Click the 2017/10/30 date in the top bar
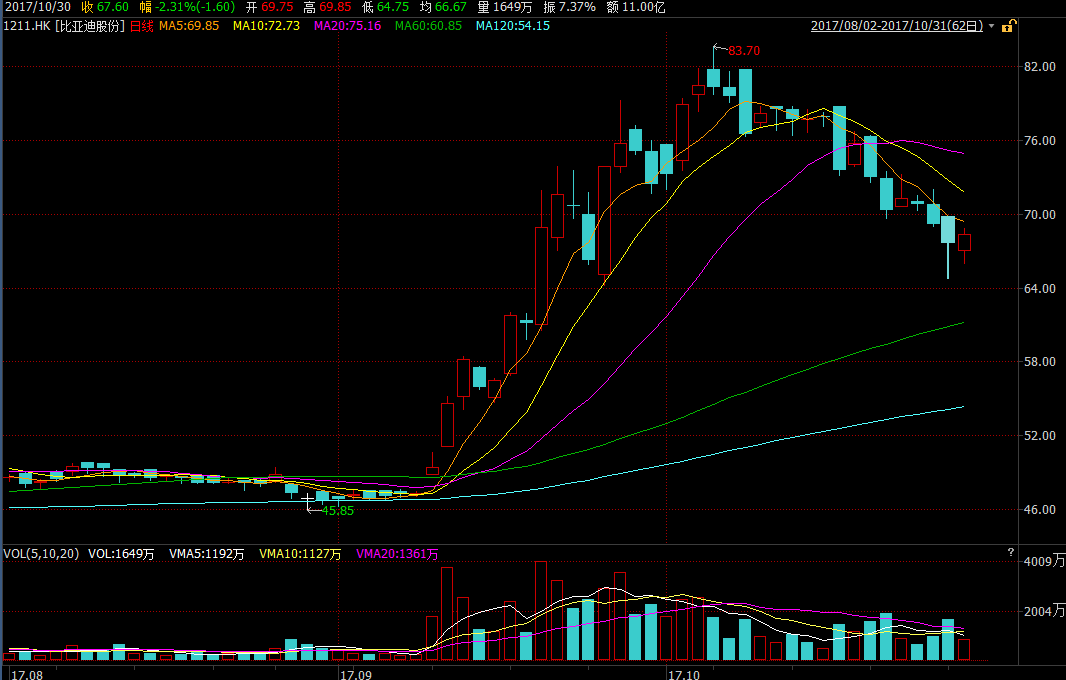This screenshot has height=680, width=1066. (x=37, y=7)
